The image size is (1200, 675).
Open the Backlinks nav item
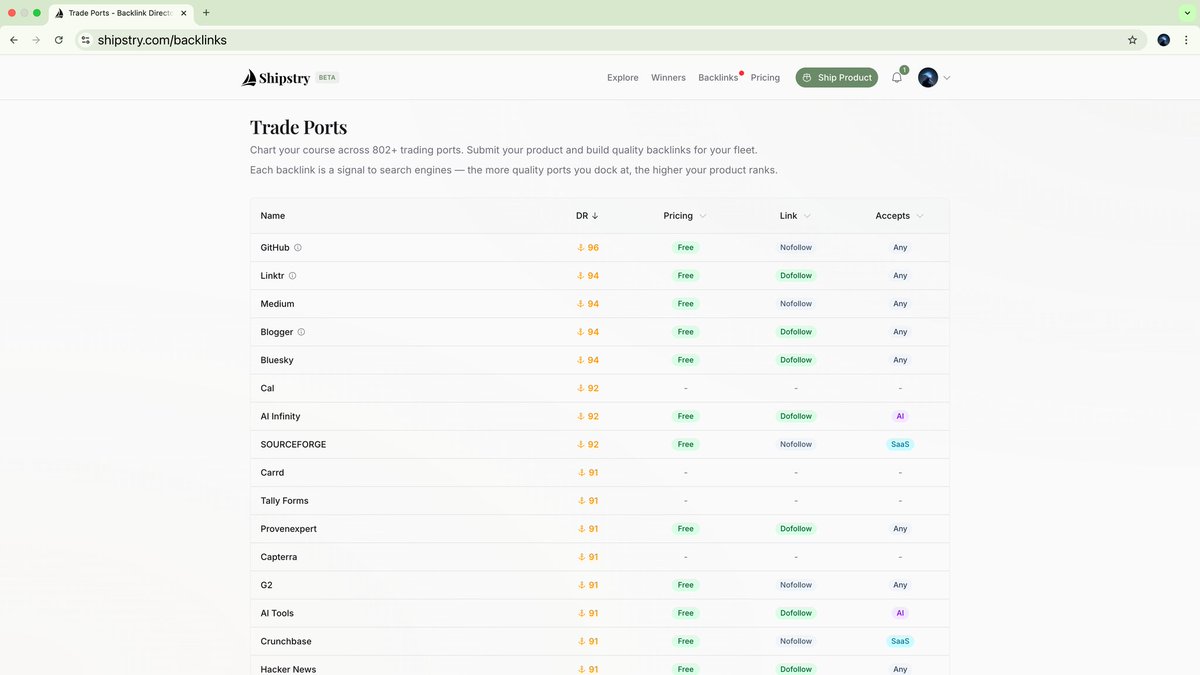click(x=718, y=77)
